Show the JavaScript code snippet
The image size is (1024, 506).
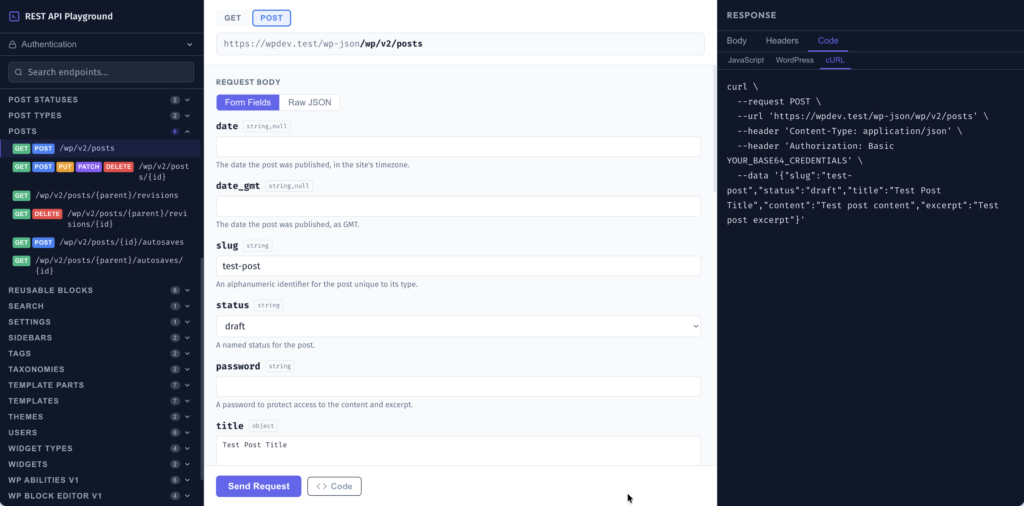point(746,60)
